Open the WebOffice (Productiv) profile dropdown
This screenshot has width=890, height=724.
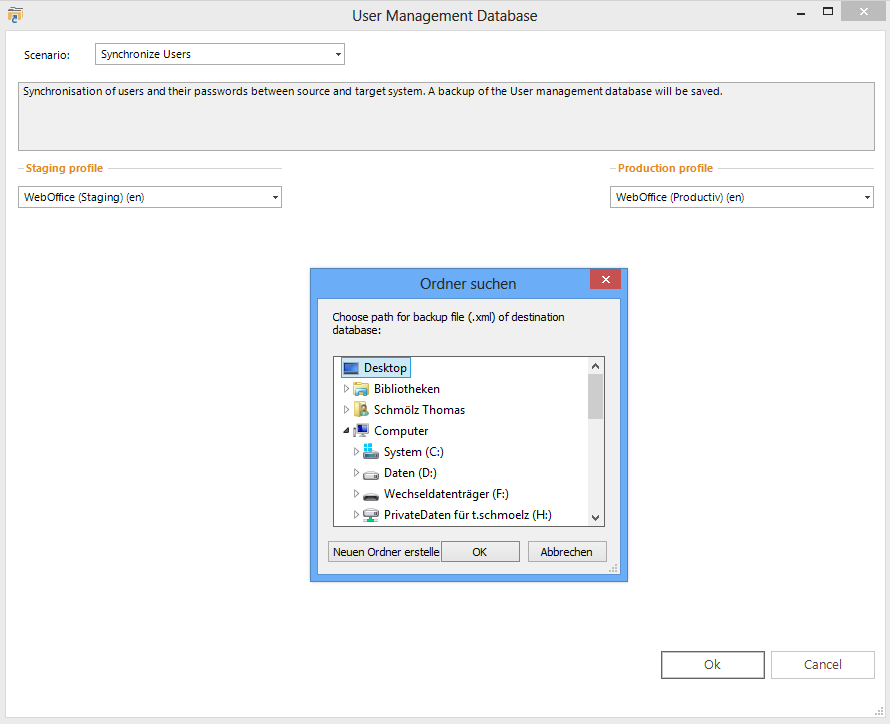point(866,197)
